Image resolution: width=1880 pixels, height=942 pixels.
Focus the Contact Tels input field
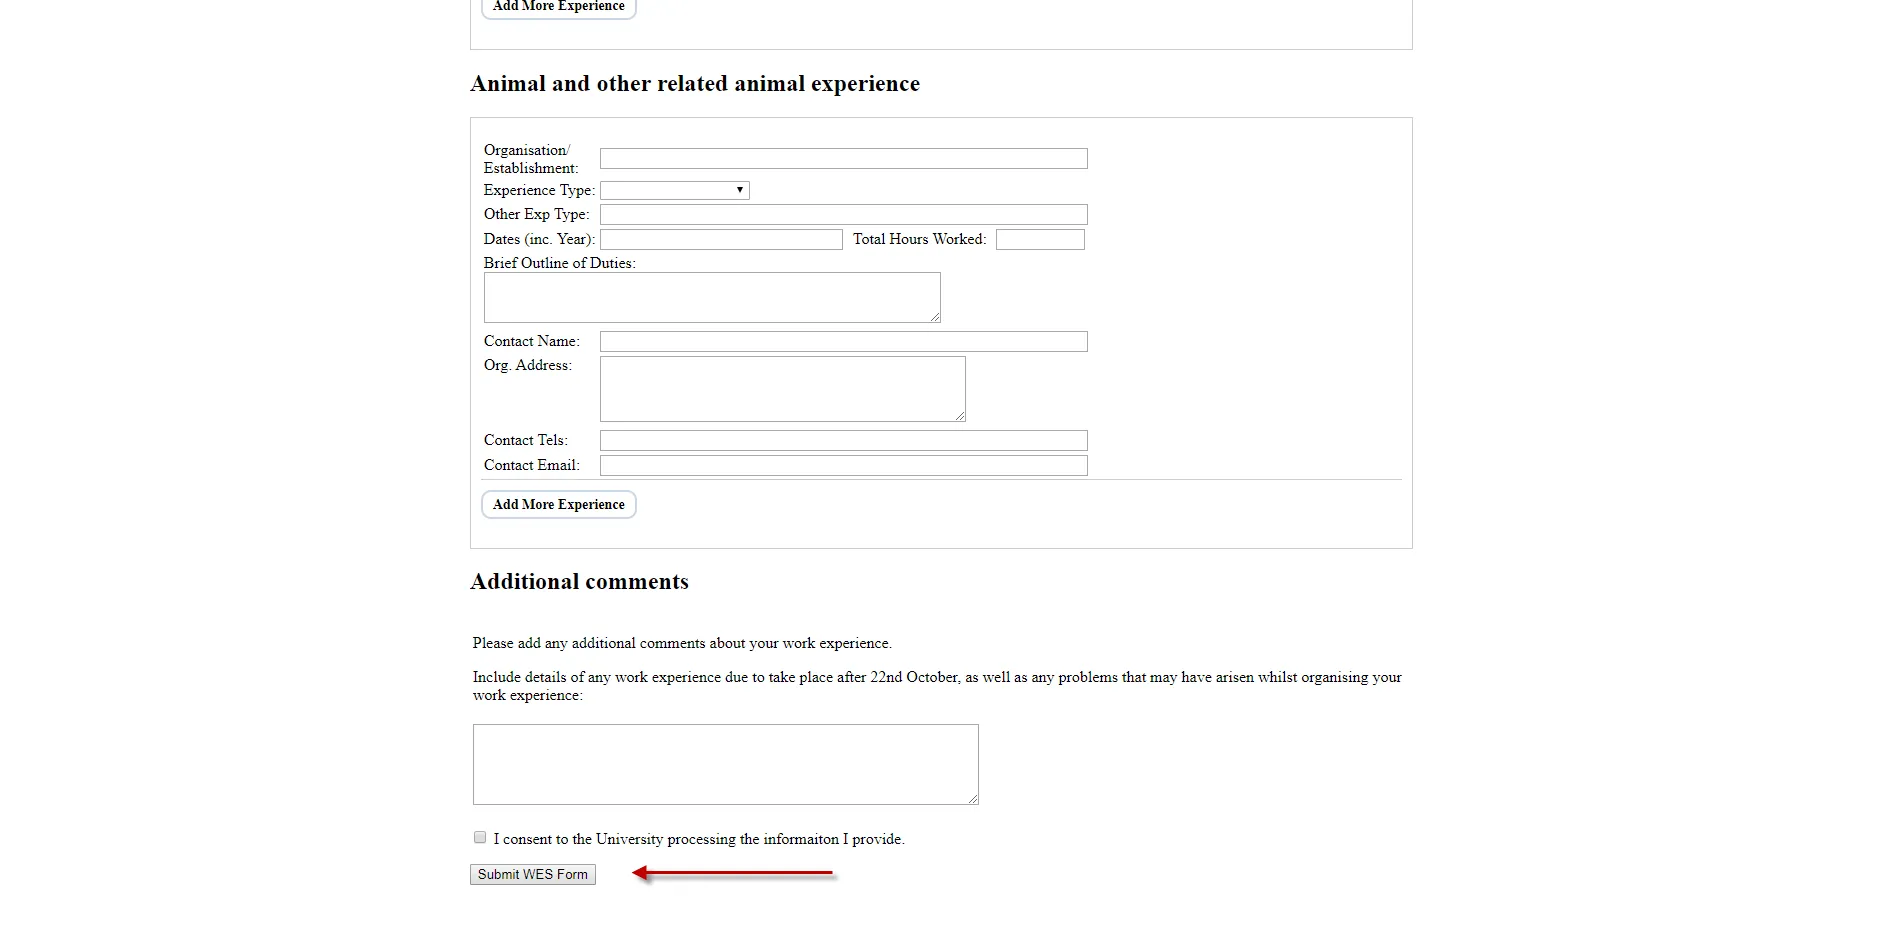click(842, 440)
